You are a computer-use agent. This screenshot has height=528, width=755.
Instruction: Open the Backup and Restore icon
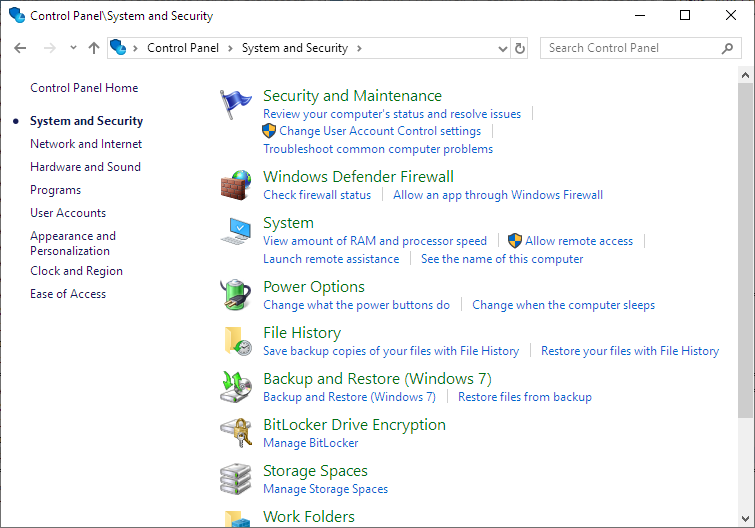coord(236,387)
